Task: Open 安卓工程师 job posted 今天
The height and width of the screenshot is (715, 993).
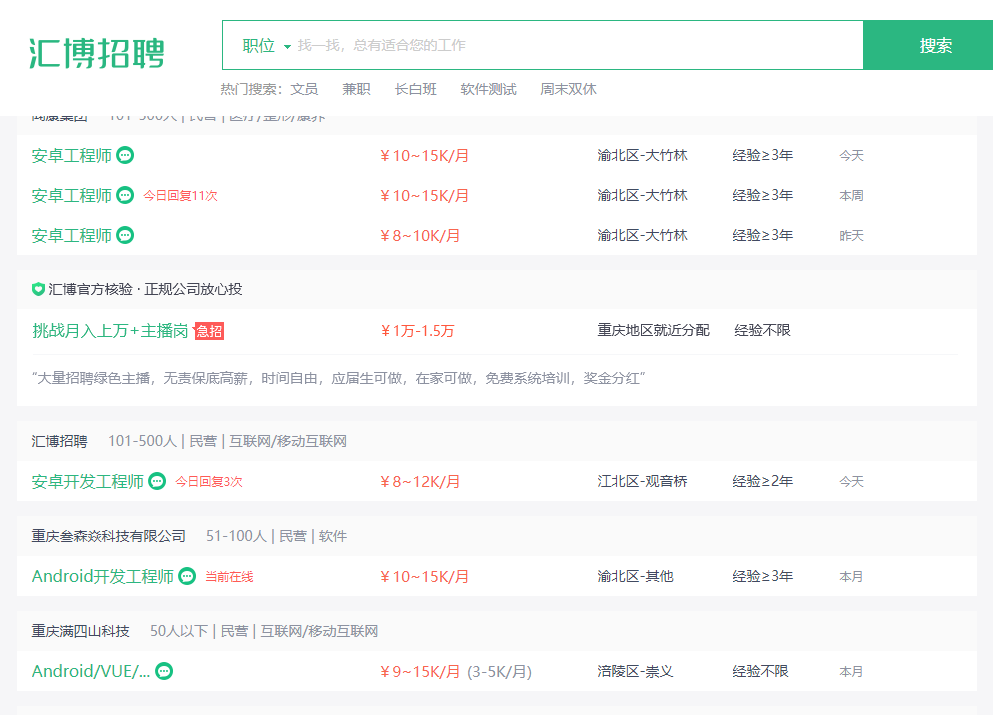Action: tap(72, 155)
